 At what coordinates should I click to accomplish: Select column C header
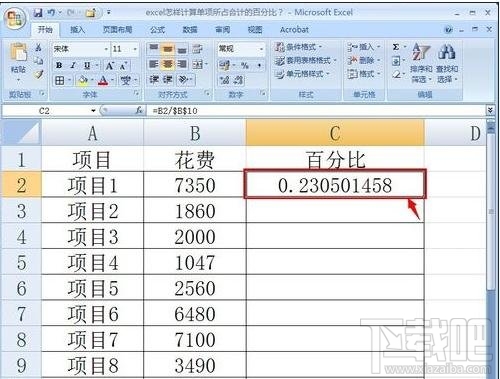tap(335, 133)
